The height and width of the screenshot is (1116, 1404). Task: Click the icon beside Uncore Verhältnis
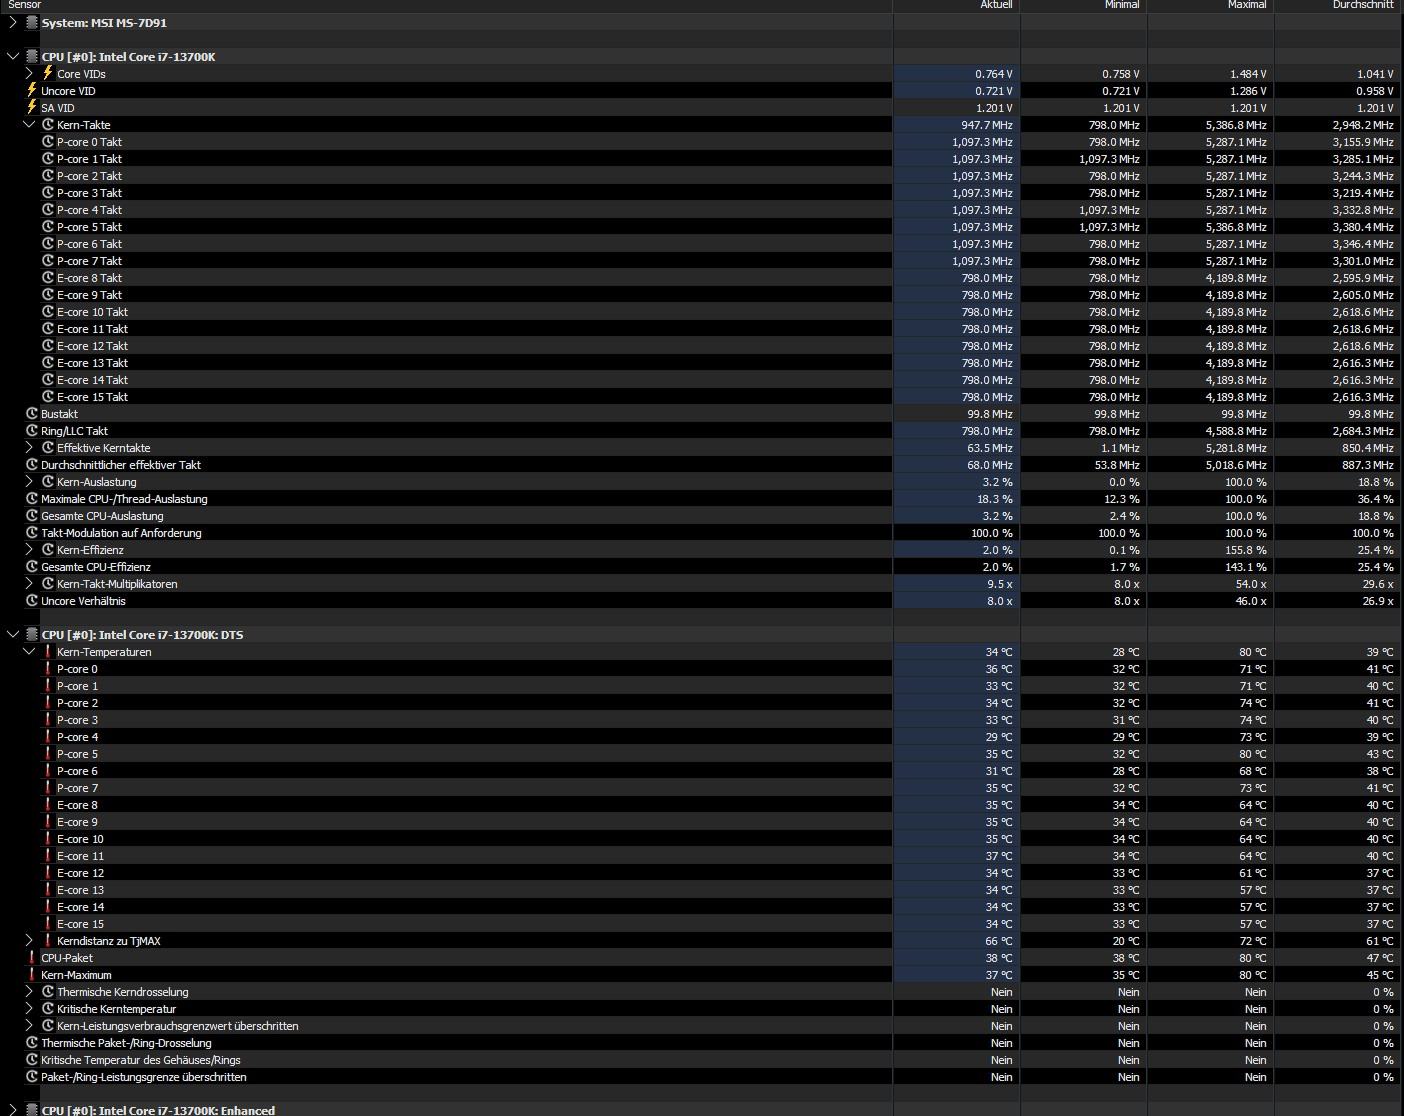click(x=32, y=601)
